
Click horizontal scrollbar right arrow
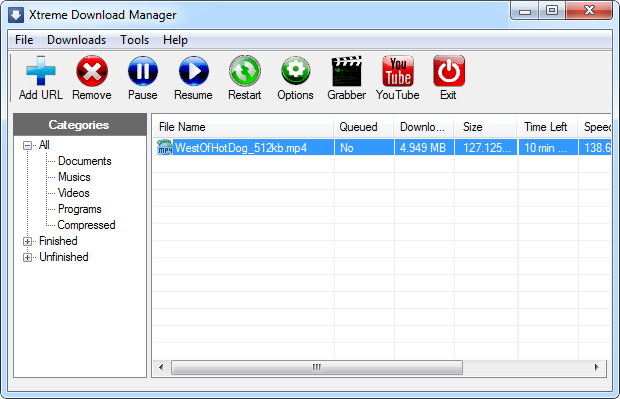click(x=597, y=367)
